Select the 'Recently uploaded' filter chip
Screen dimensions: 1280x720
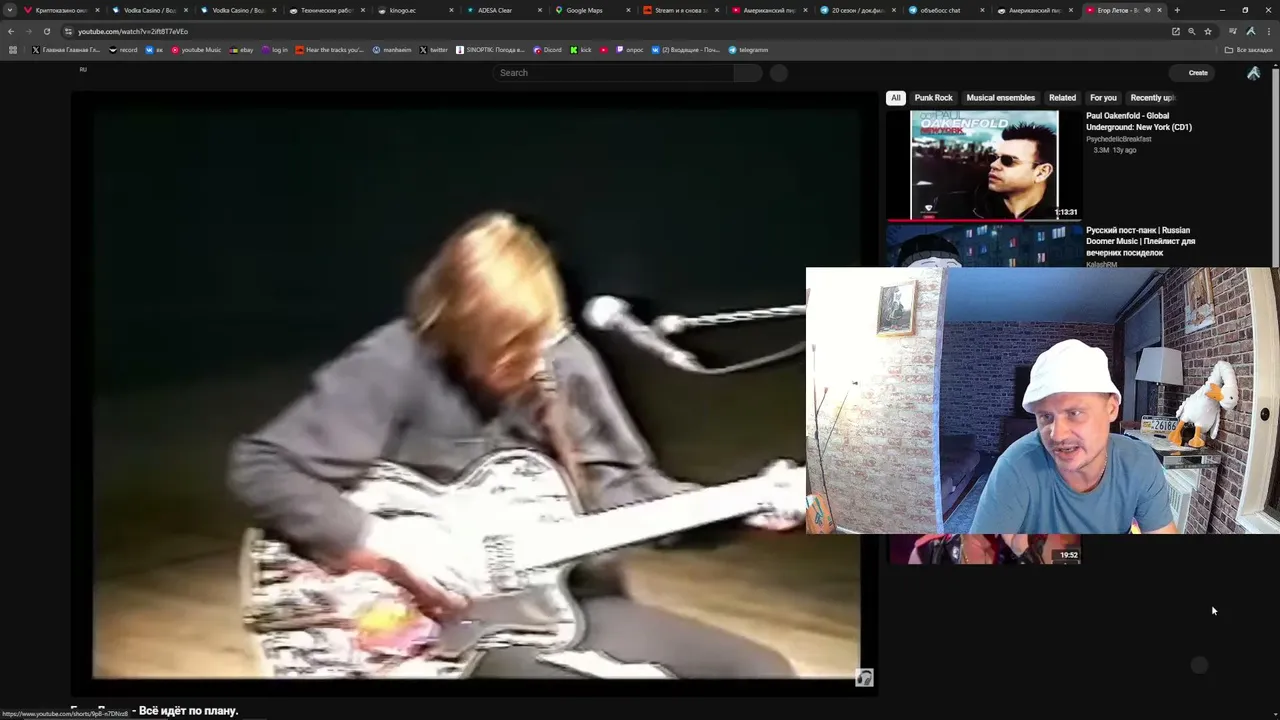coord(1152,98)
